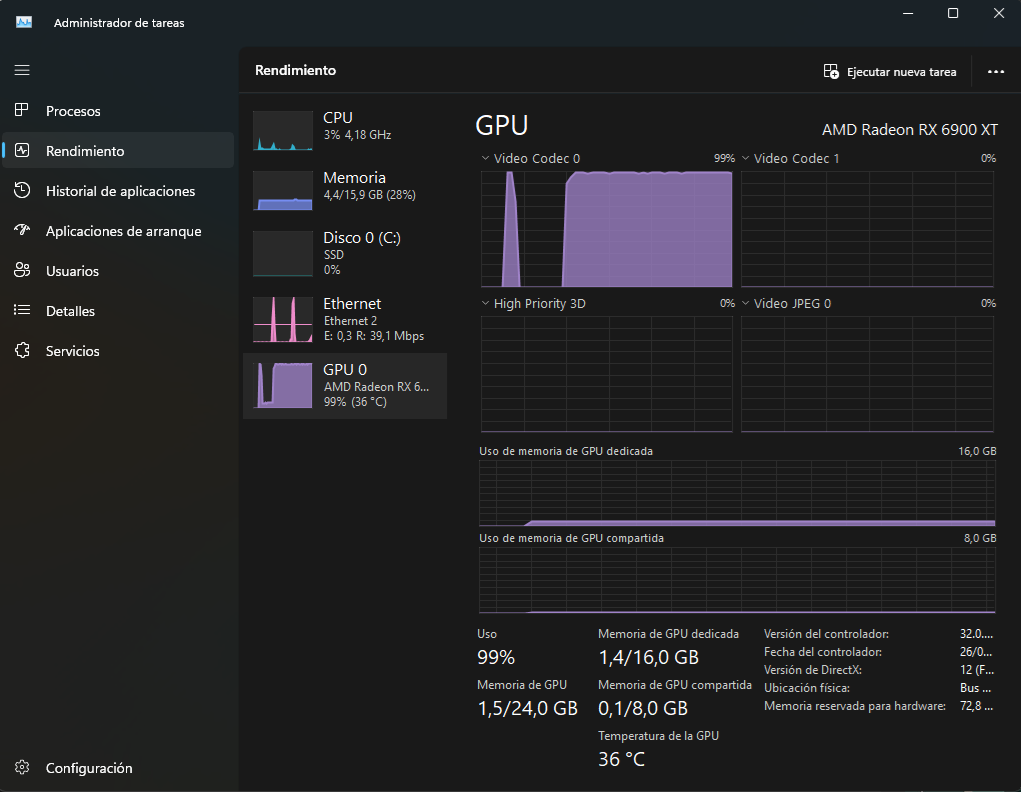Open the Detalles list icon
Screen dimensions: 1021x792
(22, 310)
